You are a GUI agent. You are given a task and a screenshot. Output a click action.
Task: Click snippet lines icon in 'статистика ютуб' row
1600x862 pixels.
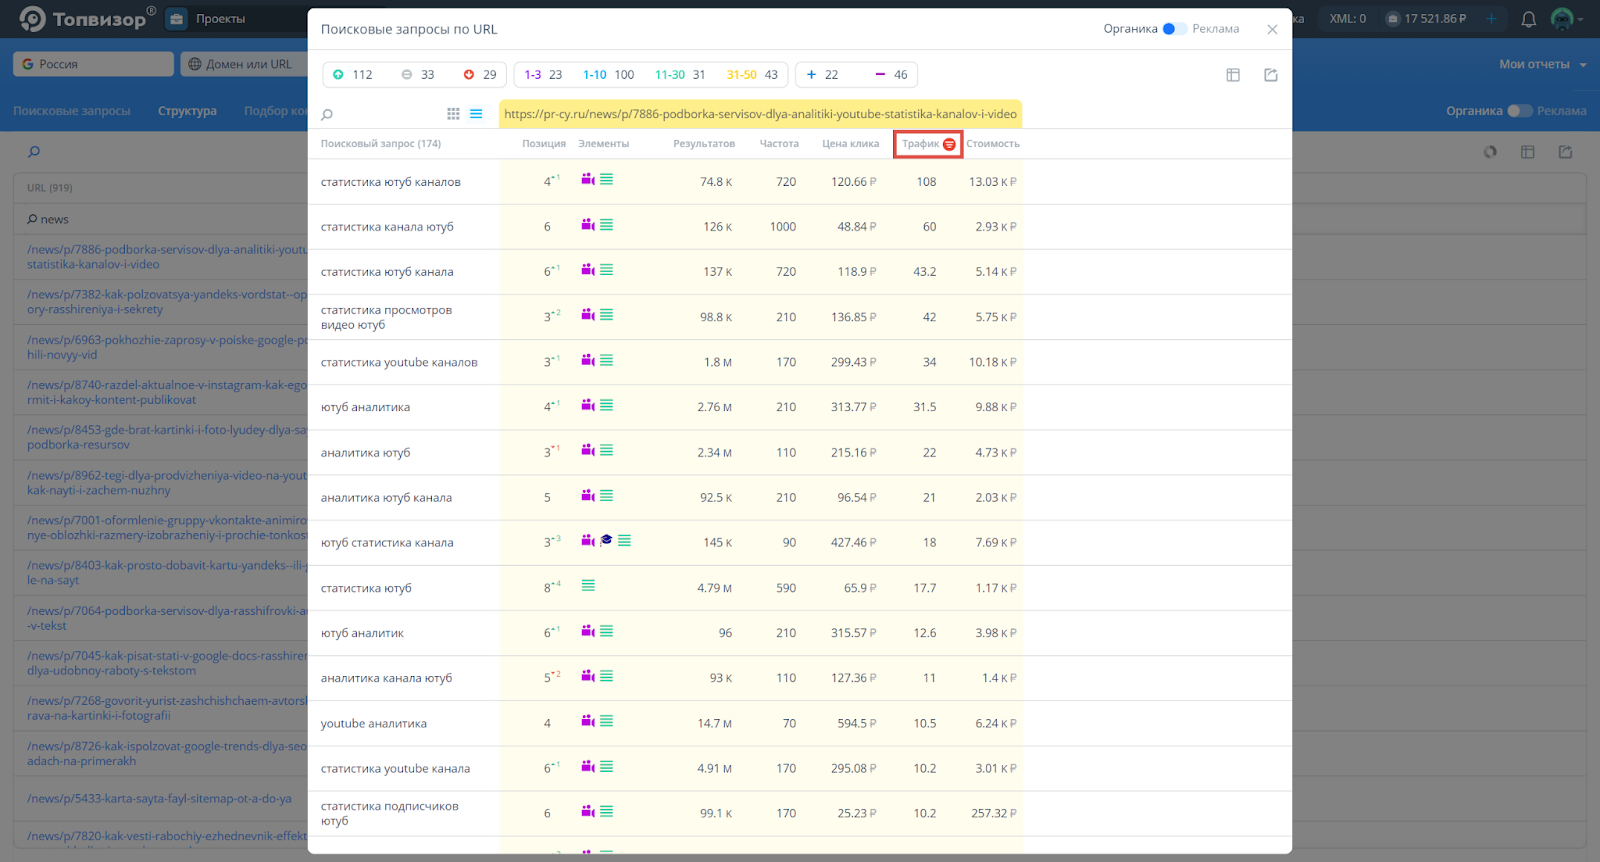pos(588,586)
